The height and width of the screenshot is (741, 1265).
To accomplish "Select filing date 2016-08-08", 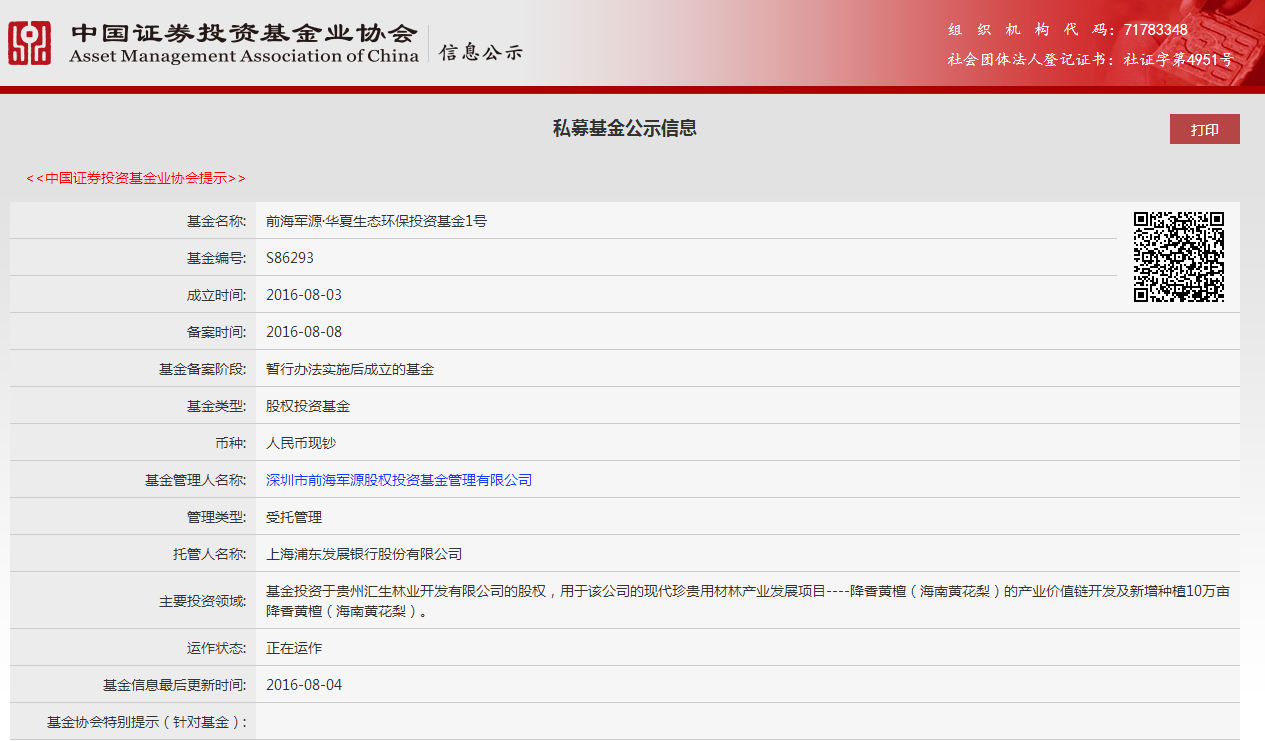I will [x=304, y=332].
